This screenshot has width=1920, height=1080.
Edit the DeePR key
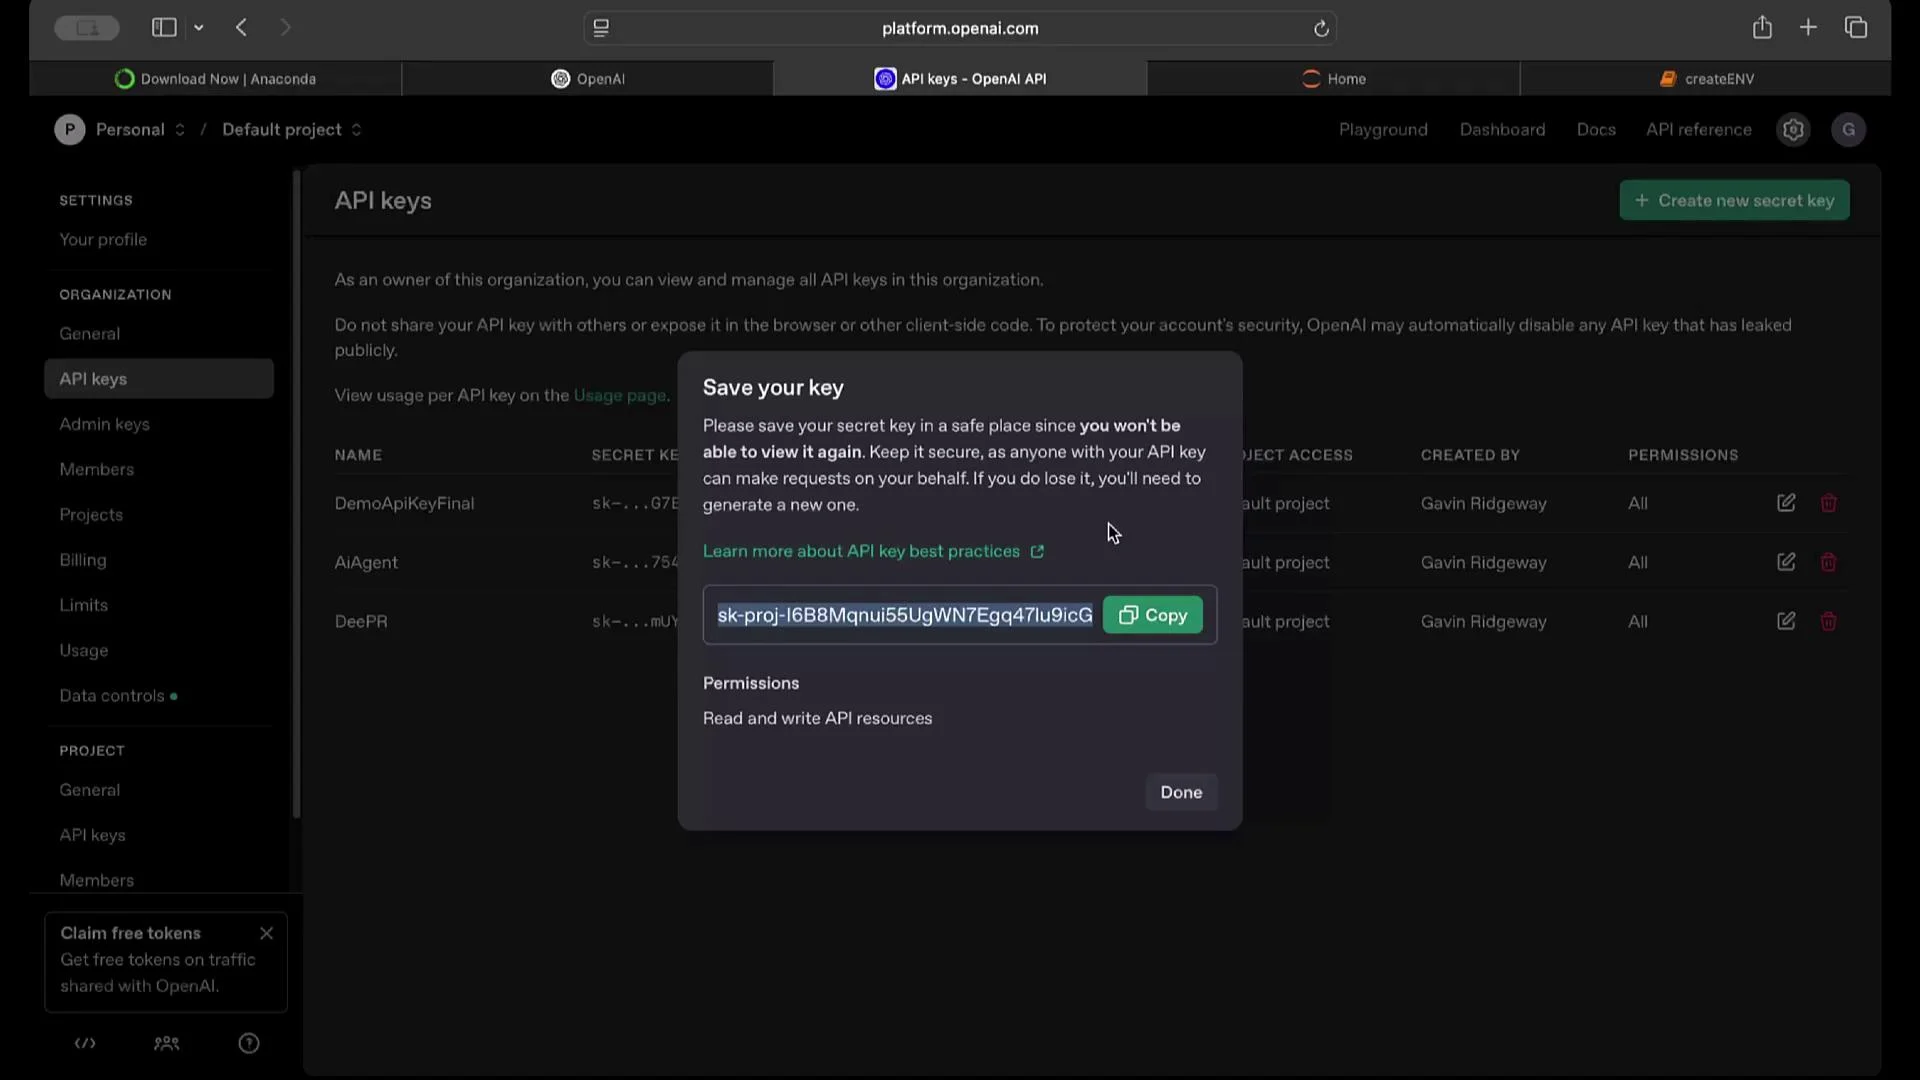[x=1786, y=621]
